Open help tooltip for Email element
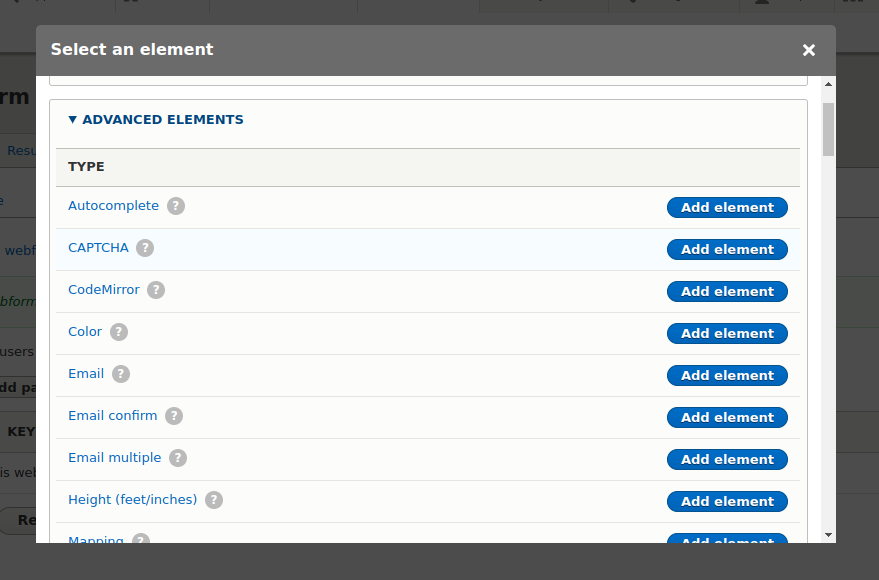879x580 pixels. tap(121, 374)
